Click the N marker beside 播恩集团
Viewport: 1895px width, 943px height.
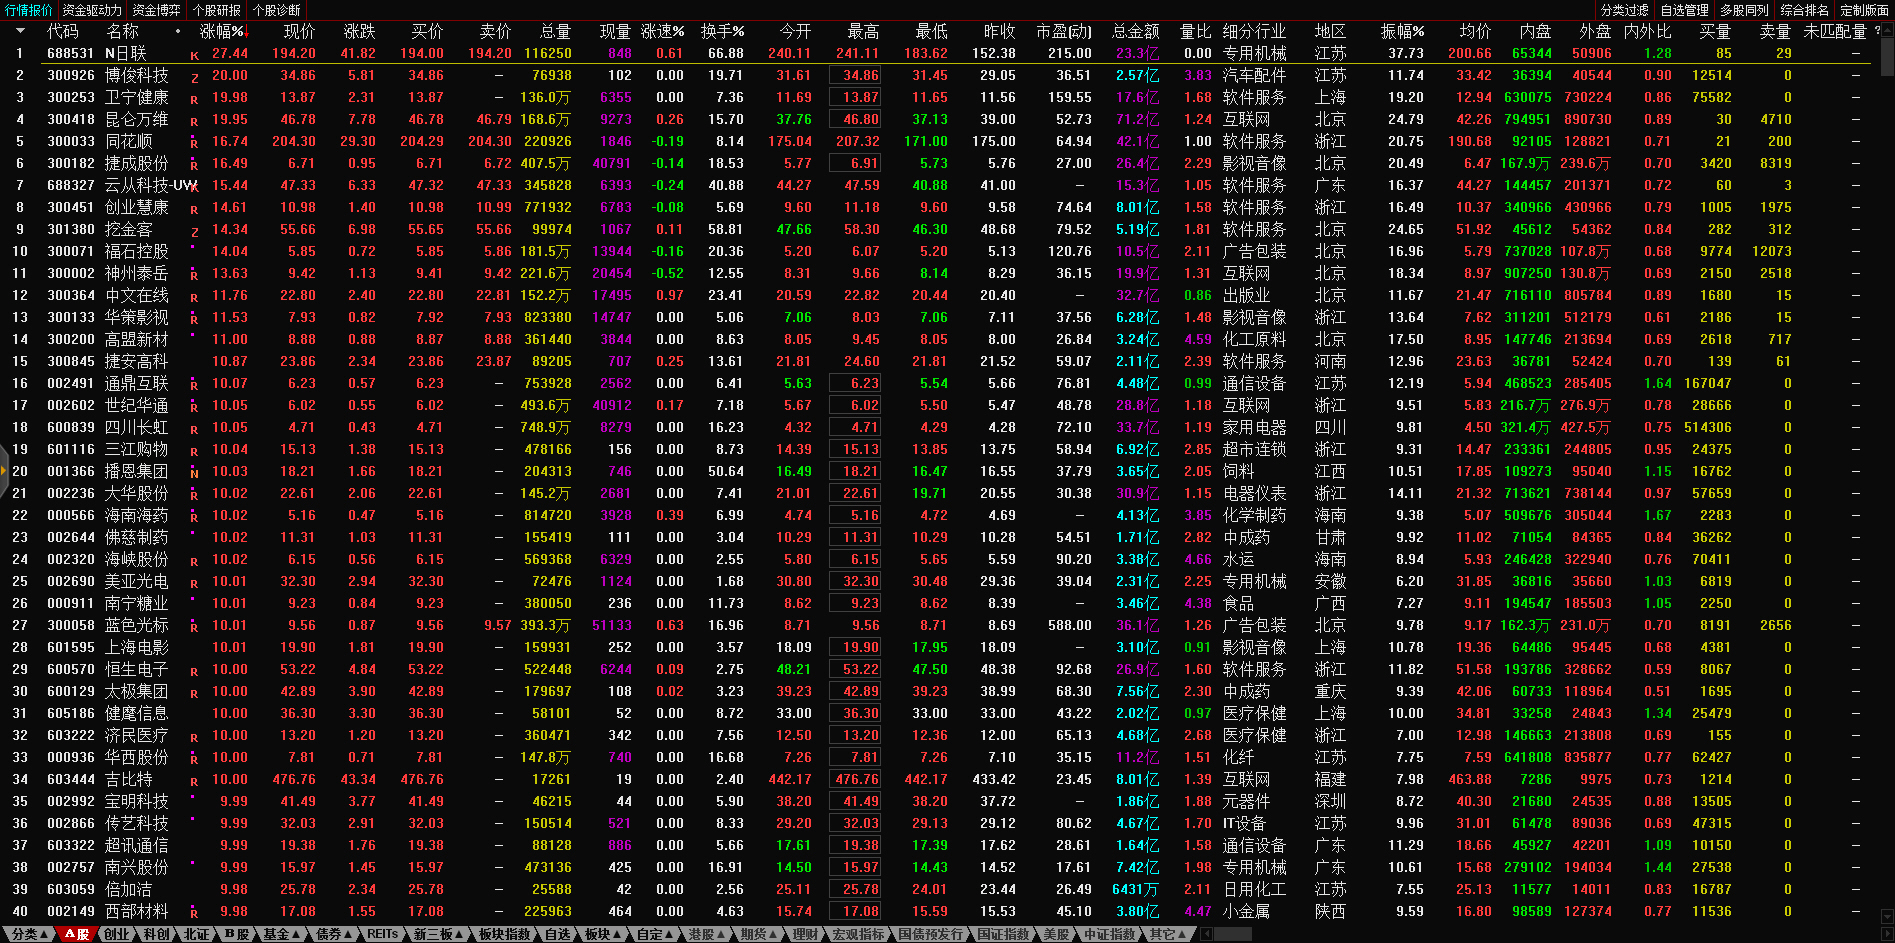pyautogui.click(x=194, y=473)
